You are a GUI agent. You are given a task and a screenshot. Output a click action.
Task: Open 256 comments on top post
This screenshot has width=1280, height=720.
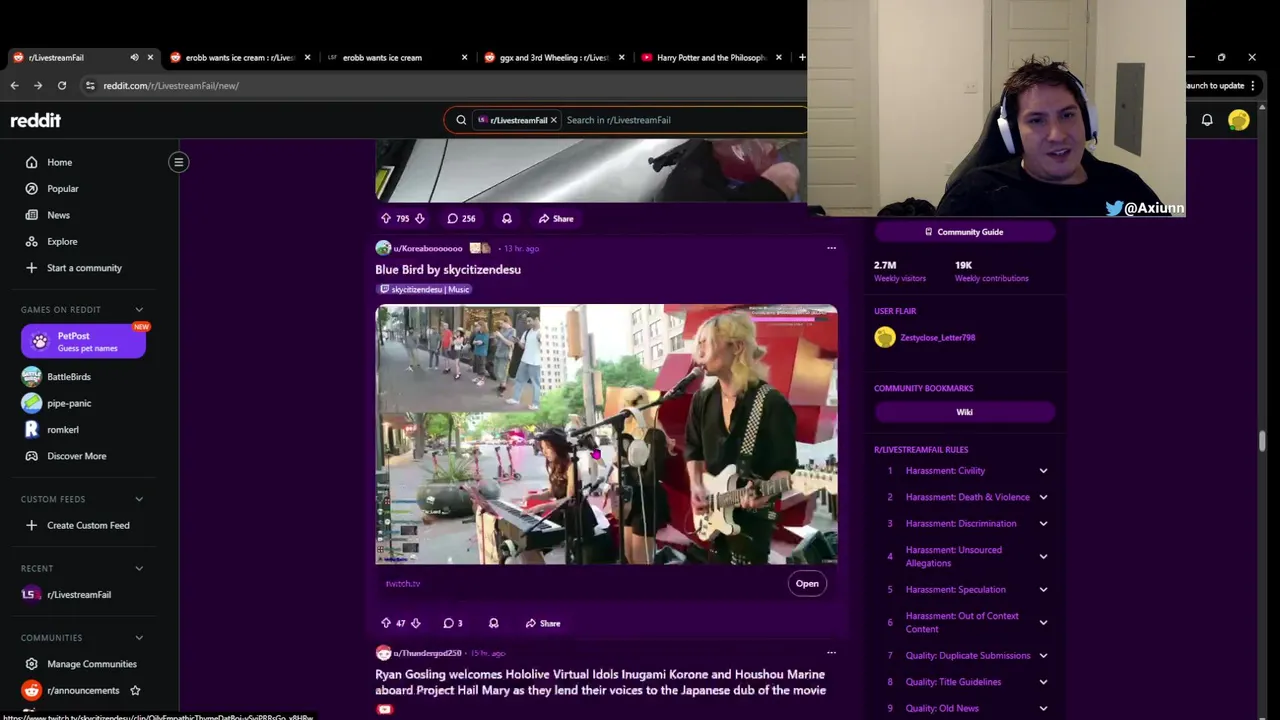coord(462,218)
